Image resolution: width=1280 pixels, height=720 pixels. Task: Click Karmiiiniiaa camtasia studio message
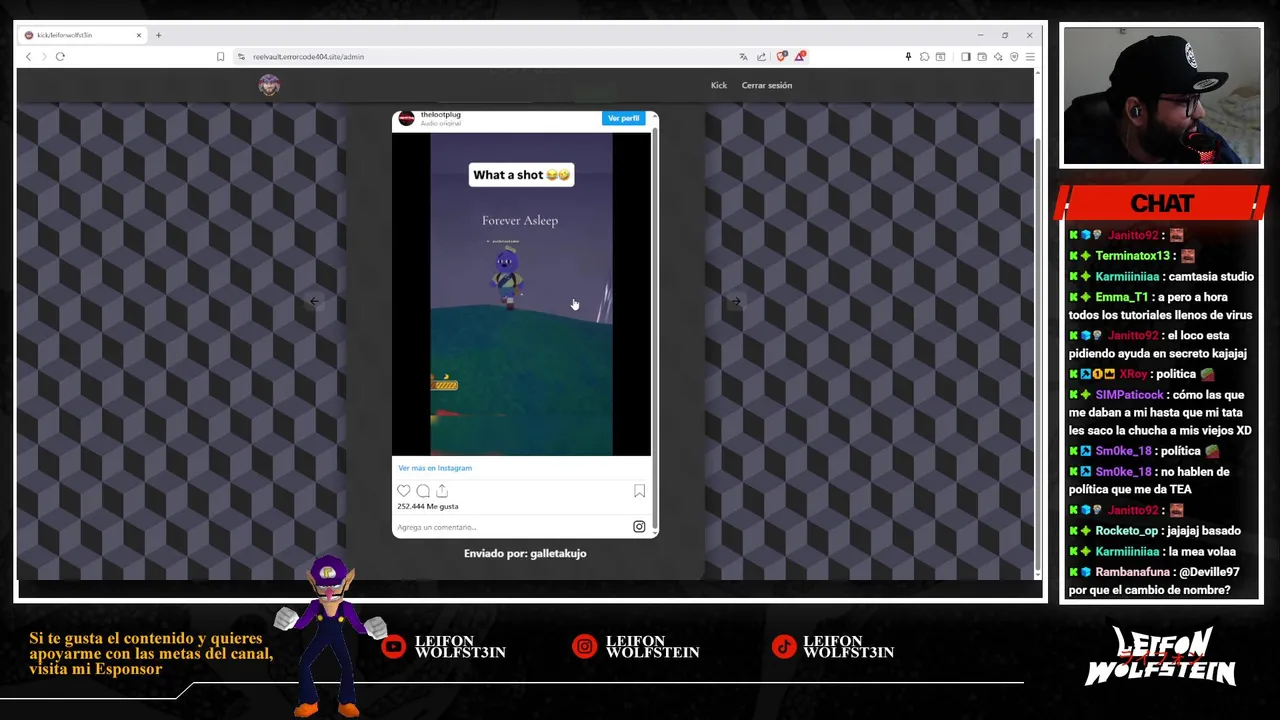(x=1161, y=277)
